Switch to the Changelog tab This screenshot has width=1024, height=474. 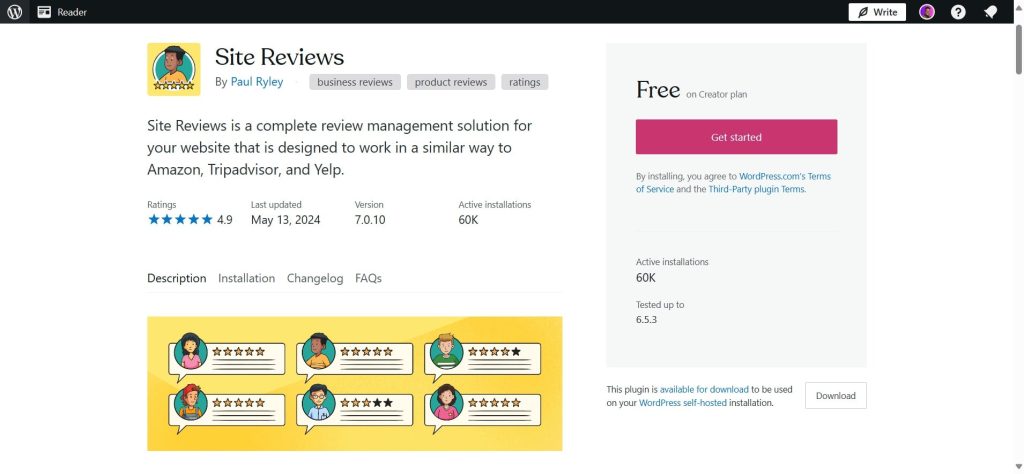tap(315, 278)
